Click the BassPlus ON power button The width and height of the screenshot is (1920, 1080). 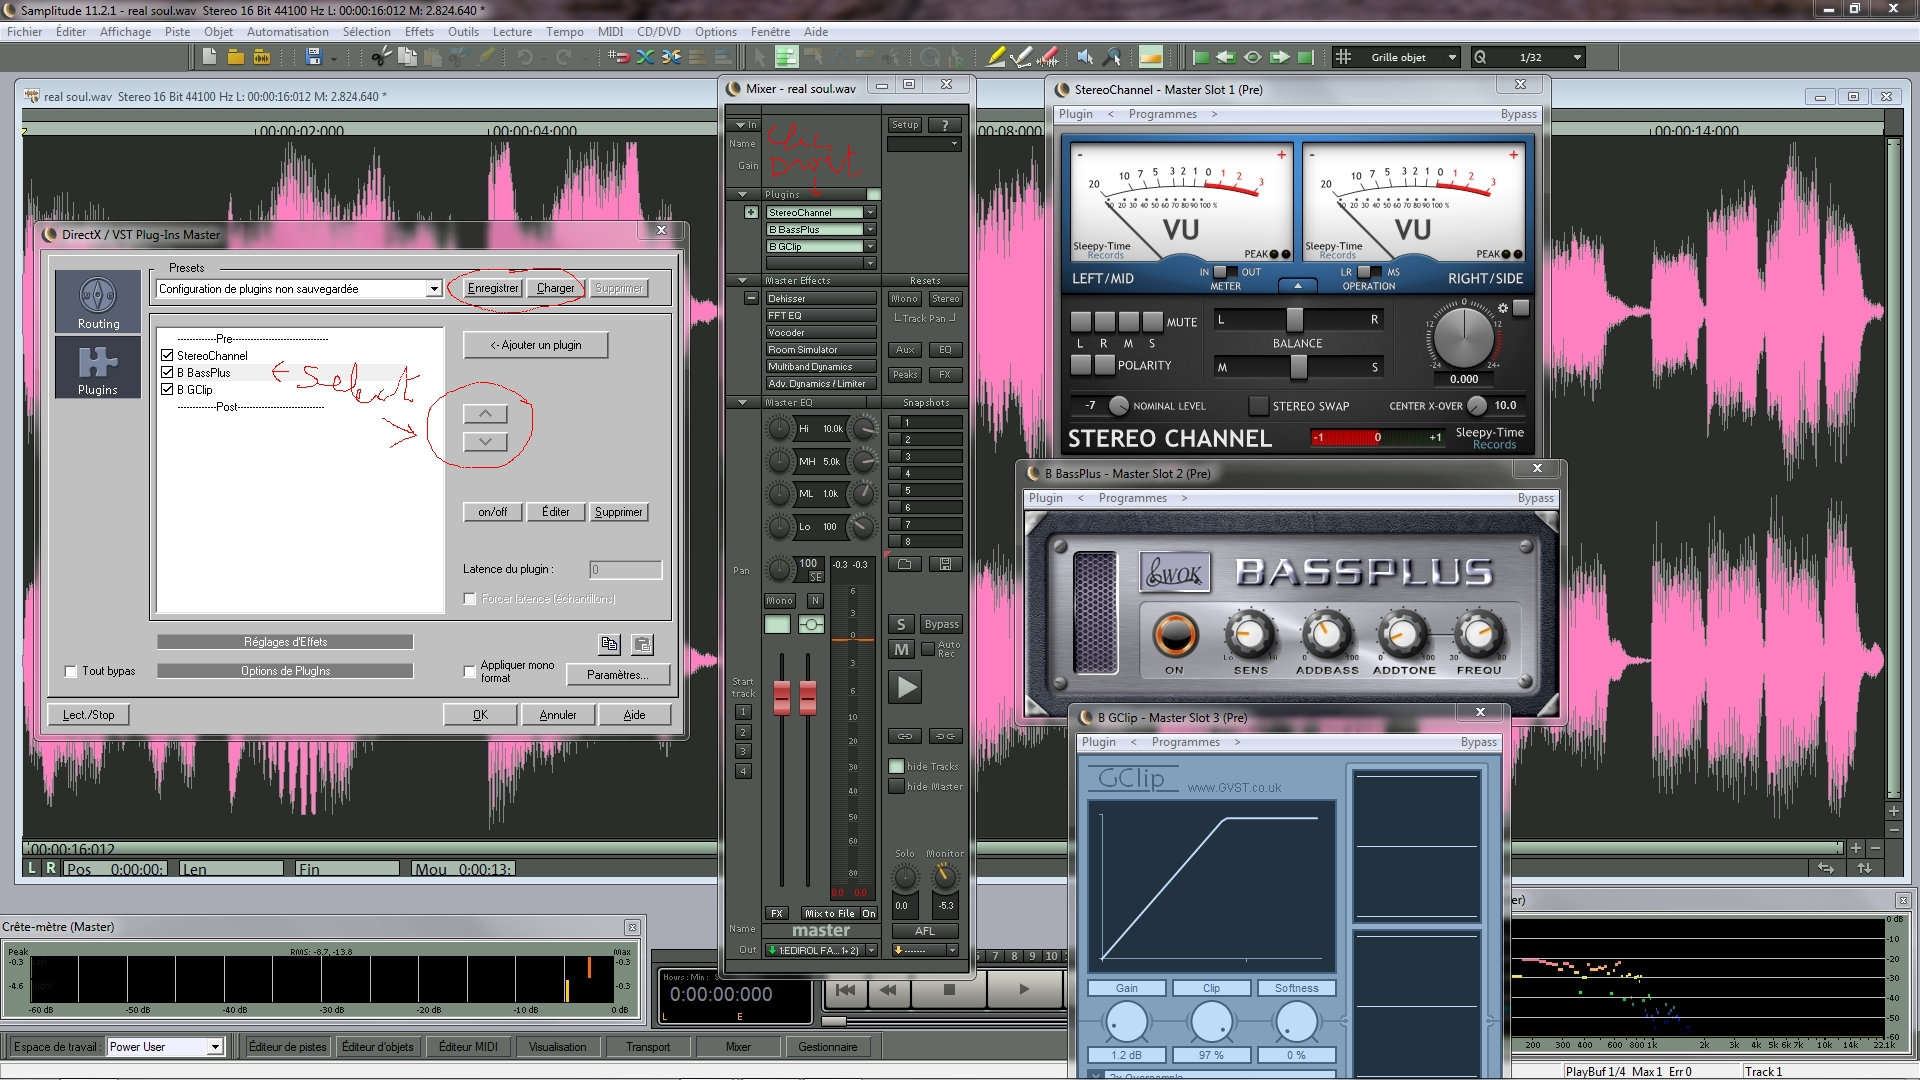pos(1175,634)
